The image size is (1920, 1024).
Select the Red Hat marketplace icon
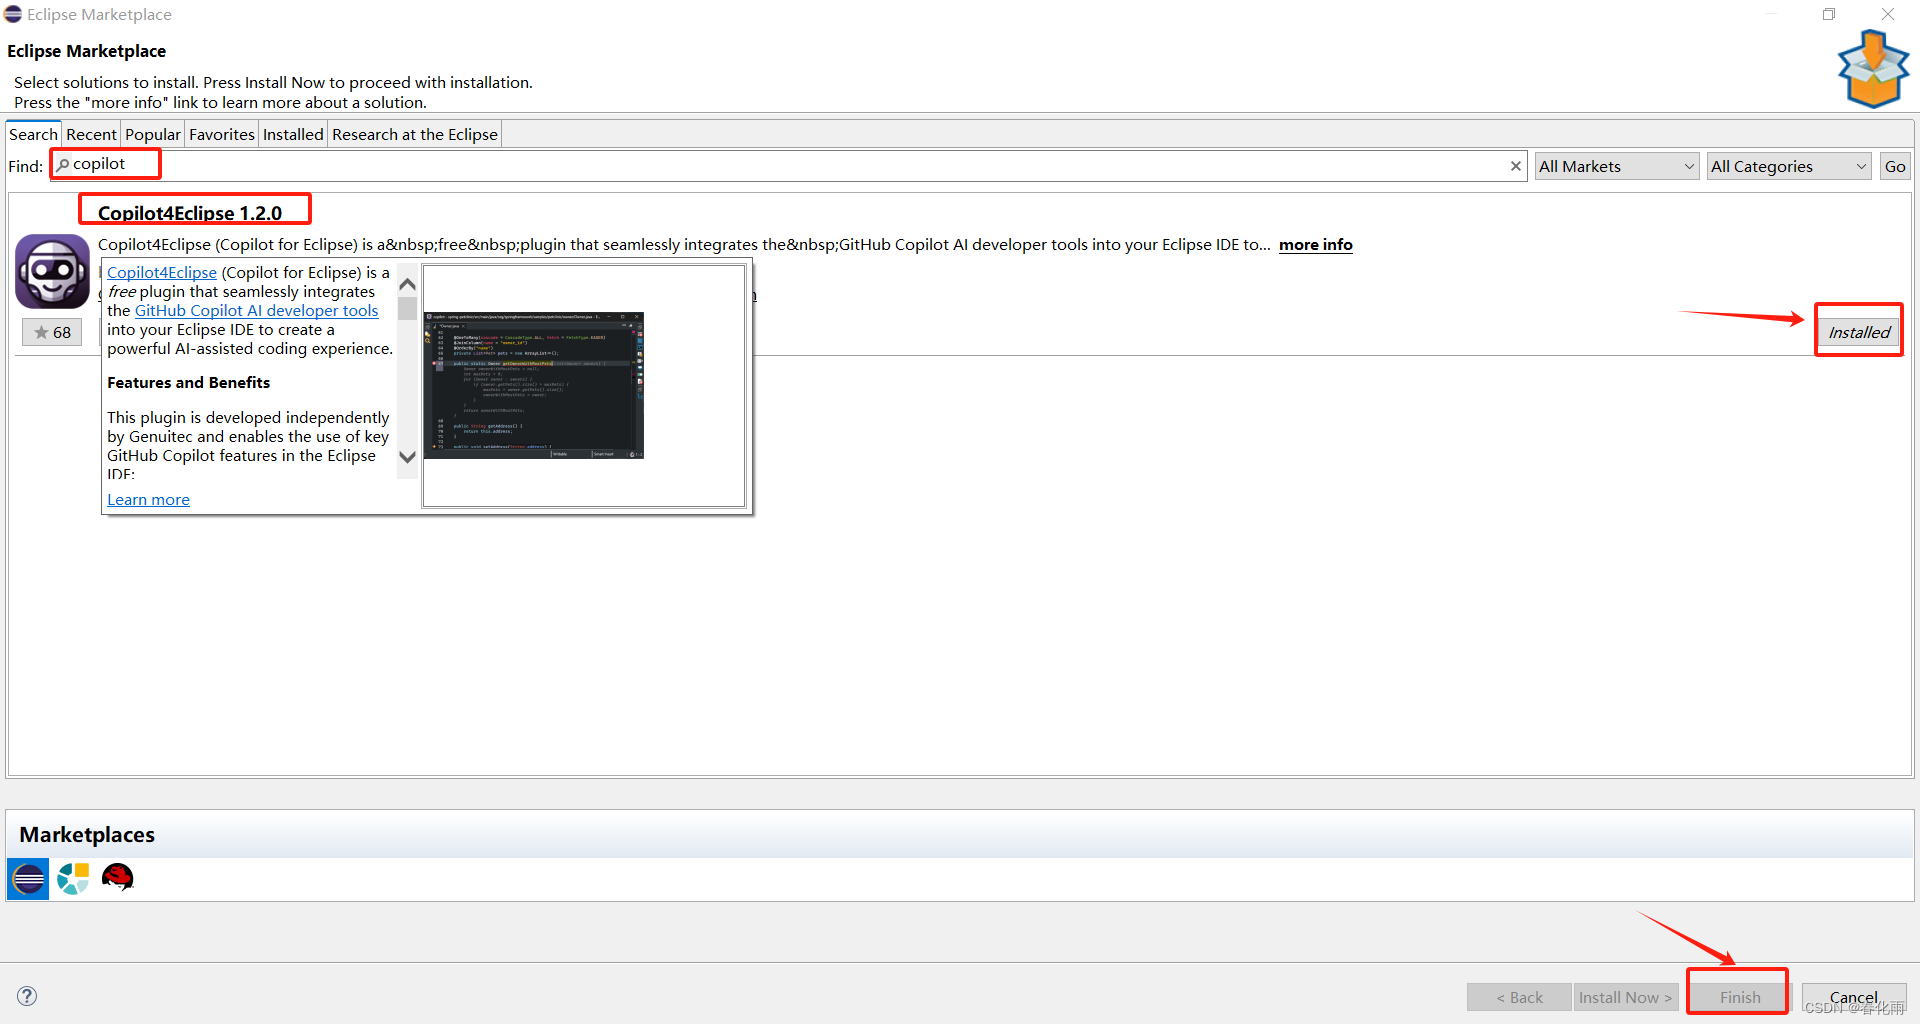click(x=118, y=878)
